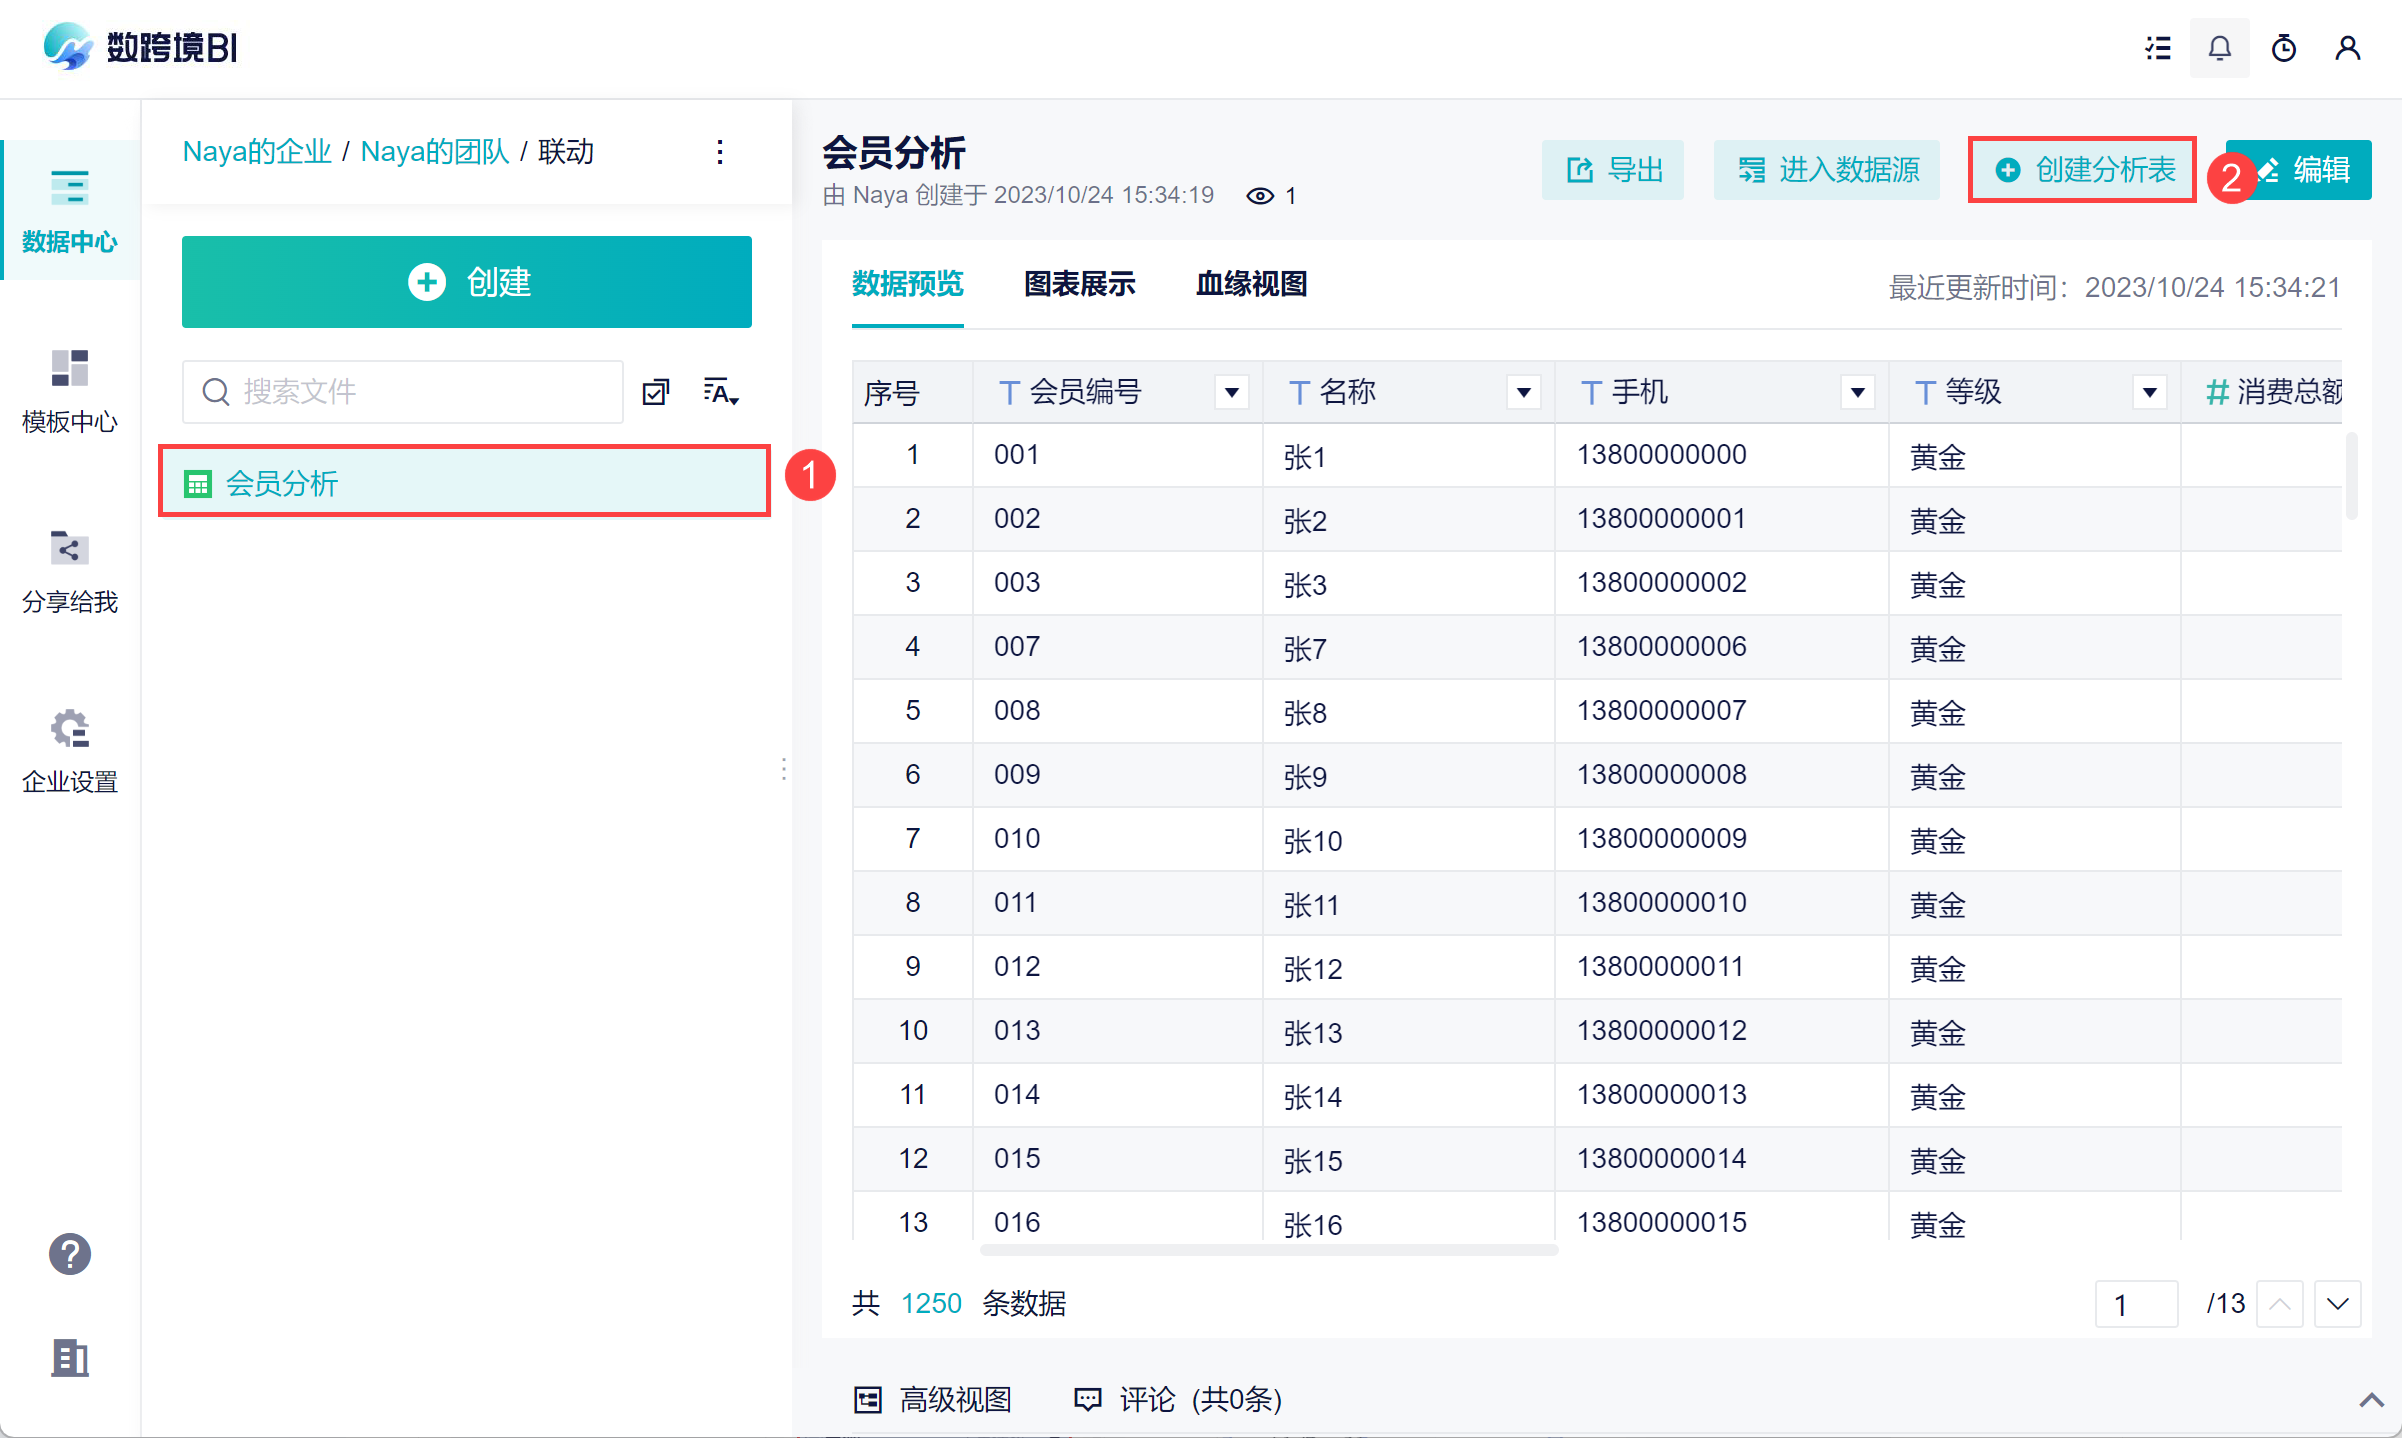Viewport: 2402px width, 1438px height.
Task: Click the Naya的团队 breadcrumb link
Action: point(434,152)
